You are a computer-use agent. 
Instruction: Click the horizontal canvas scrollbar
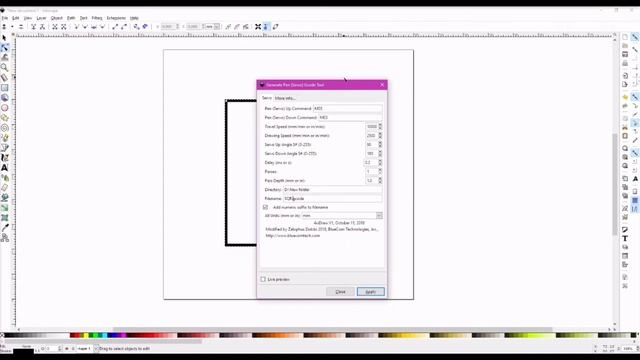tap(333, 329)
